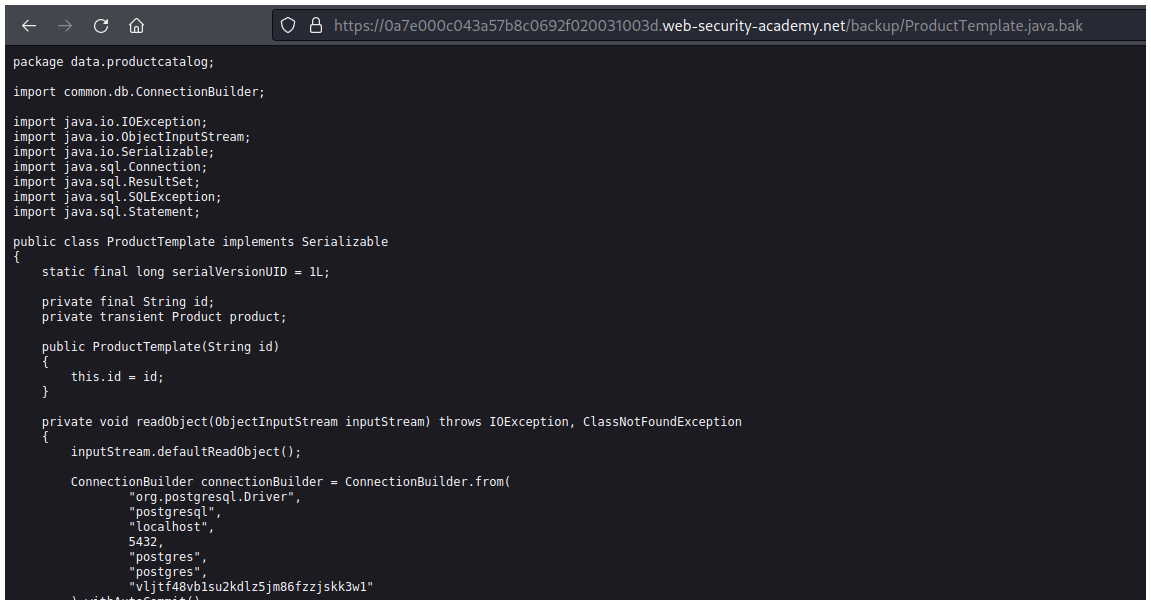This screenshot has width=1151, height=605.
Task: Click the transient Product product field line
Action: click(164, 317)
